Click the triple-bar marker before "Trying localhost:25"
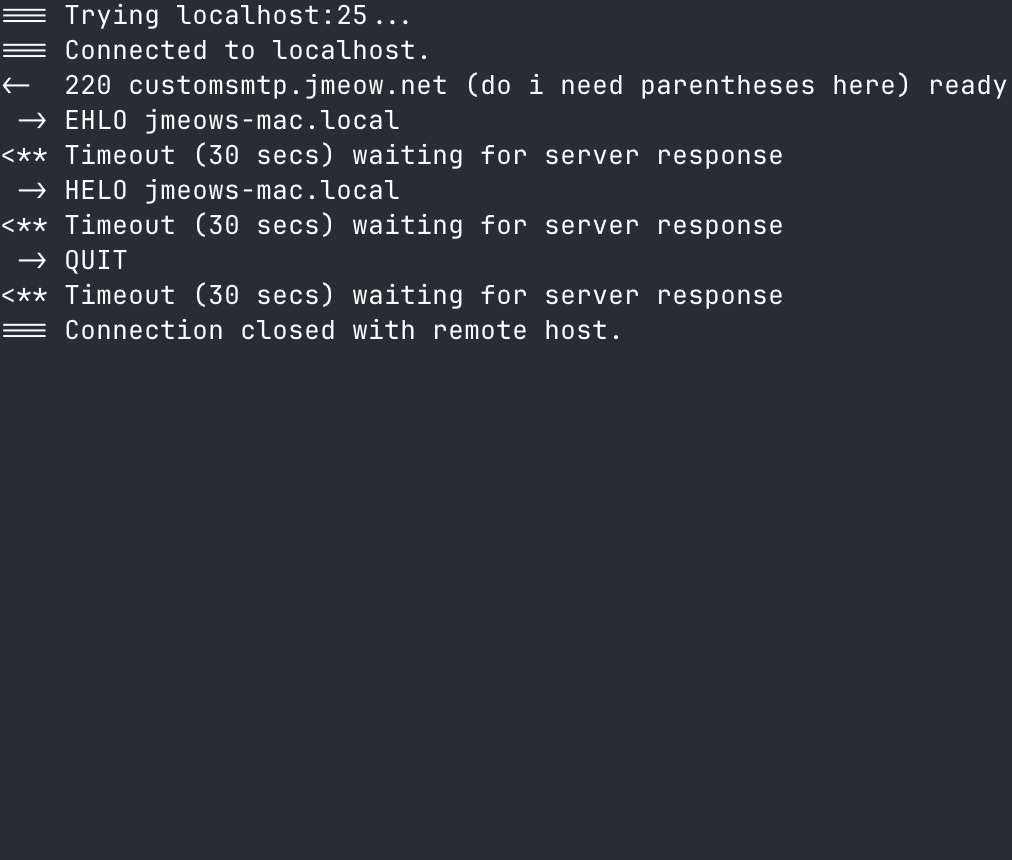Viewport: 1012px width, 860px height. click(24, 16)
